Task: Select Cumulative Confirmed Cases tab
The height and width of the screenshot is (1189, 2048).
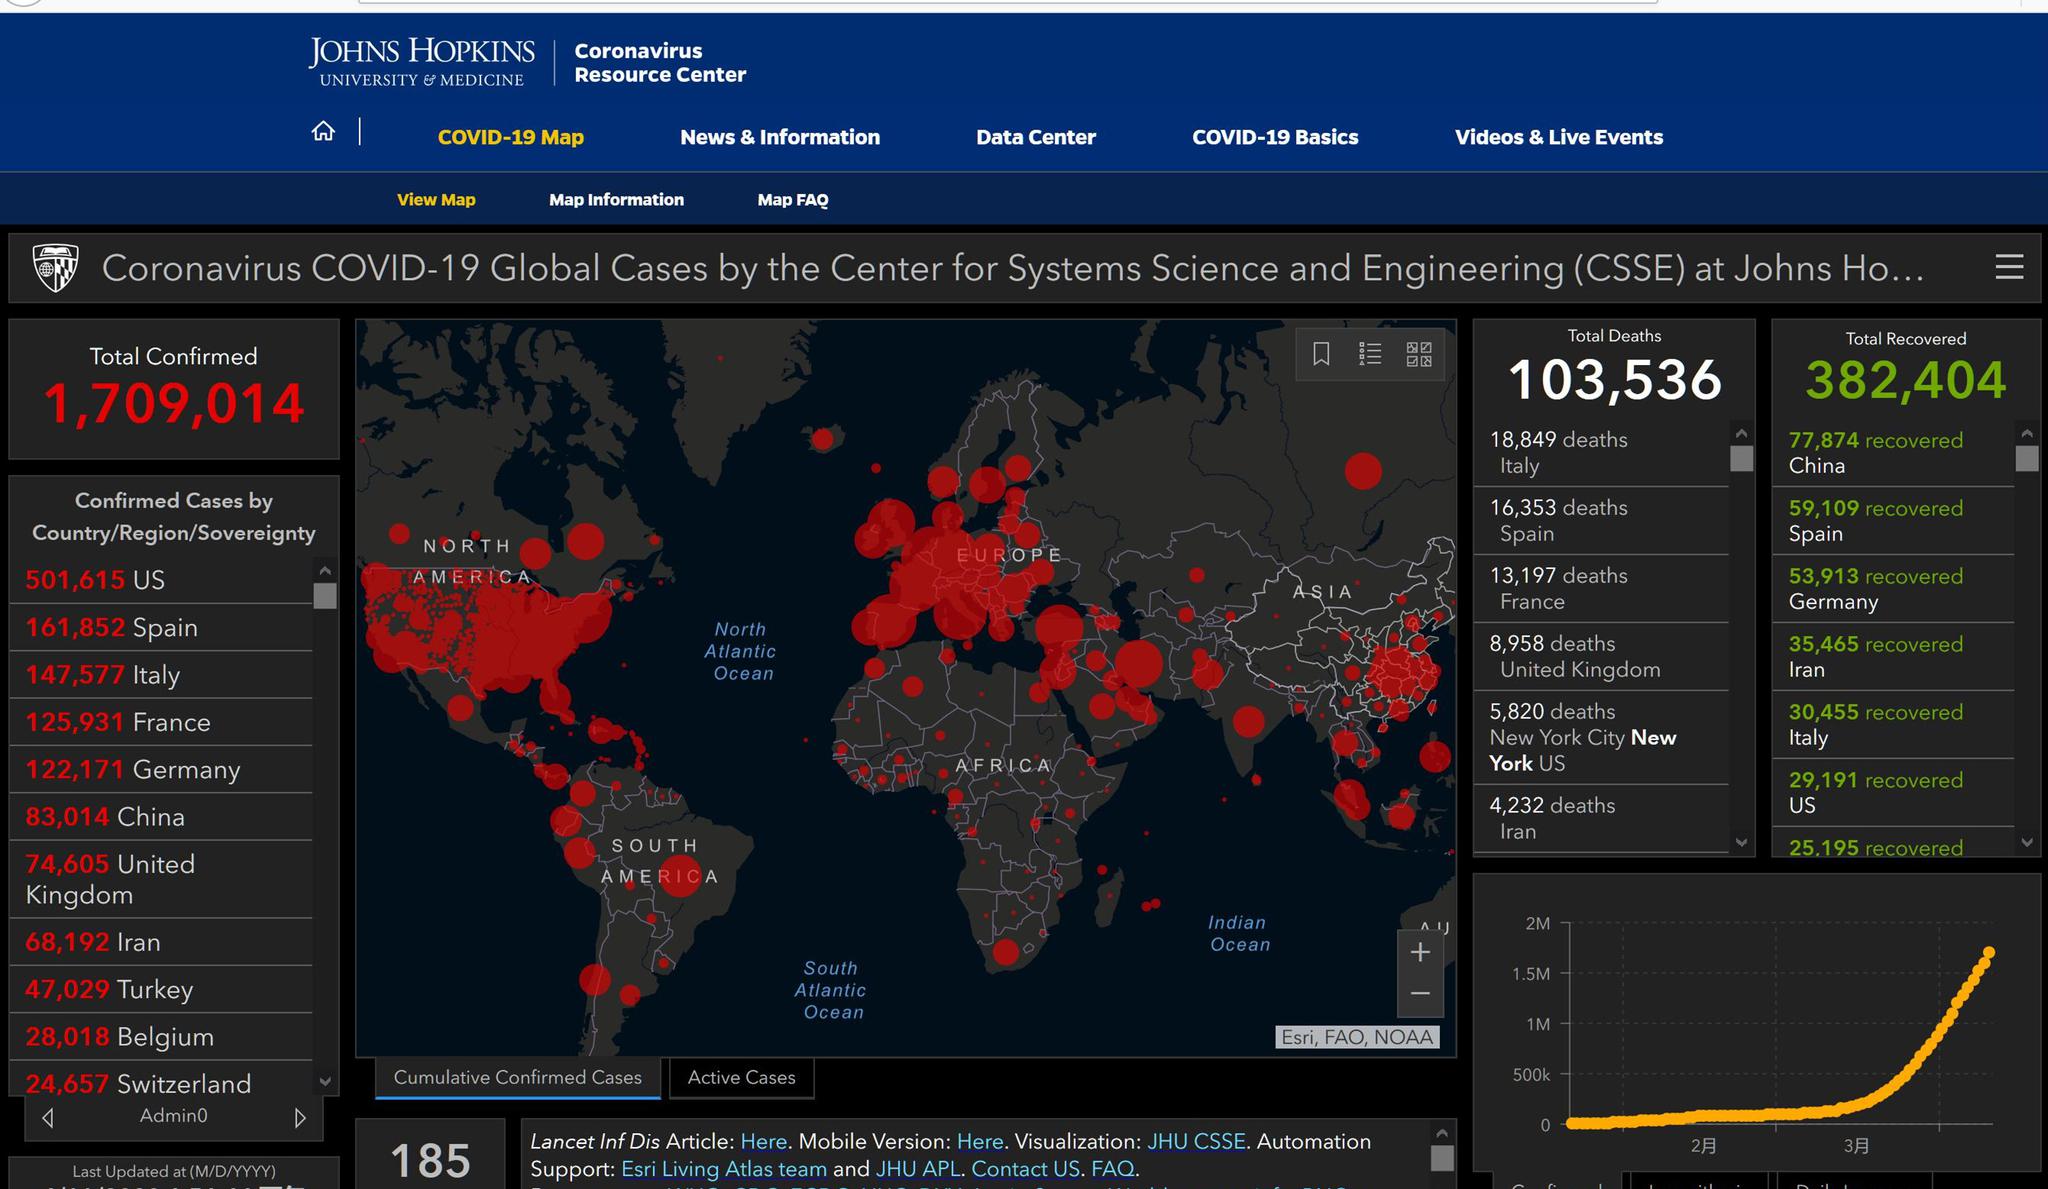Action: 517,1077
